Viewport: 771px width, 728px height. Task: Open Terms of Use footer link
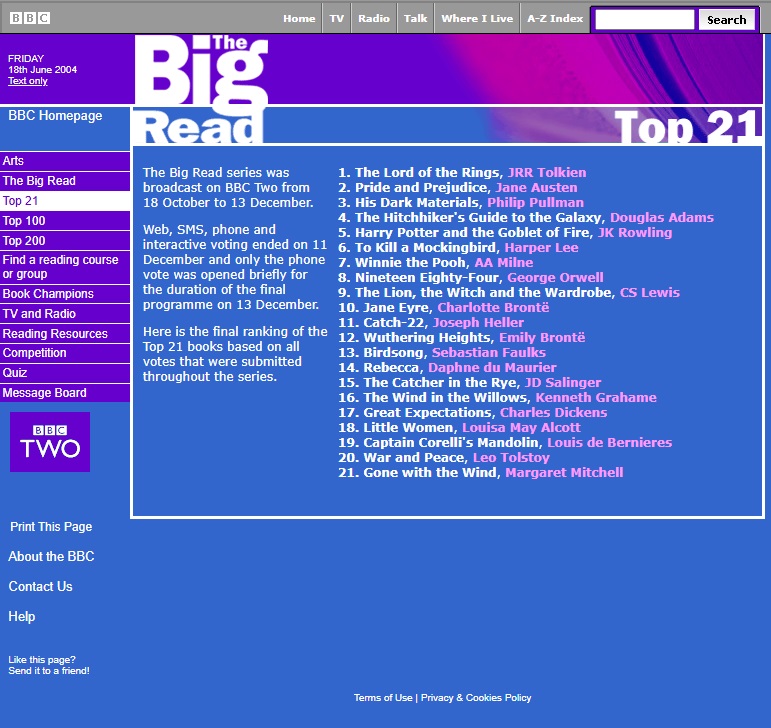click(x=383, y=698)
